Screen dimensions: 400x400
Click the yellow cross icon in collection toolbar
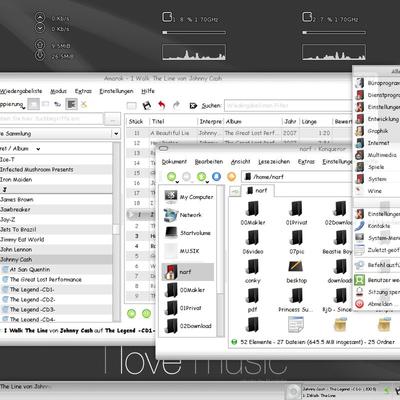[84, 105]
